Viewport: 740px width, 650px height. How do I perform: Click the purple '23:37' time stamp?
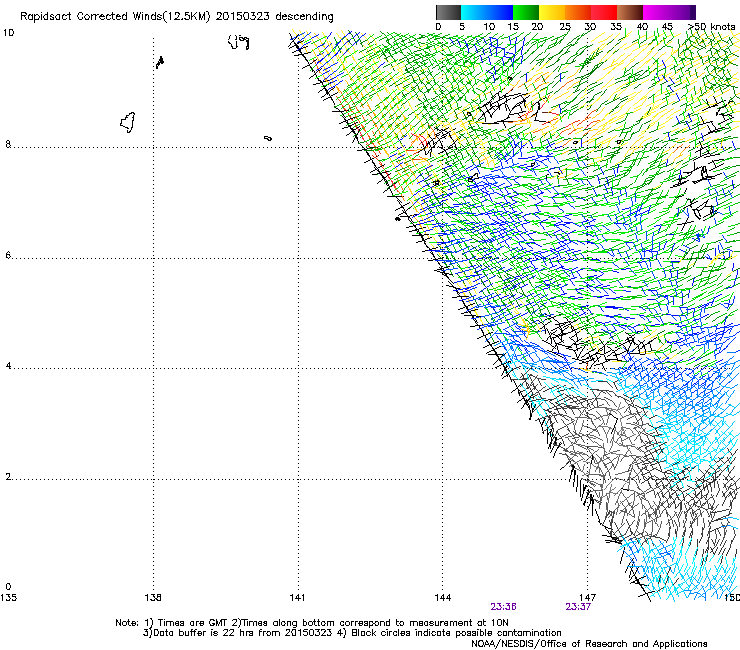point(578,607)
